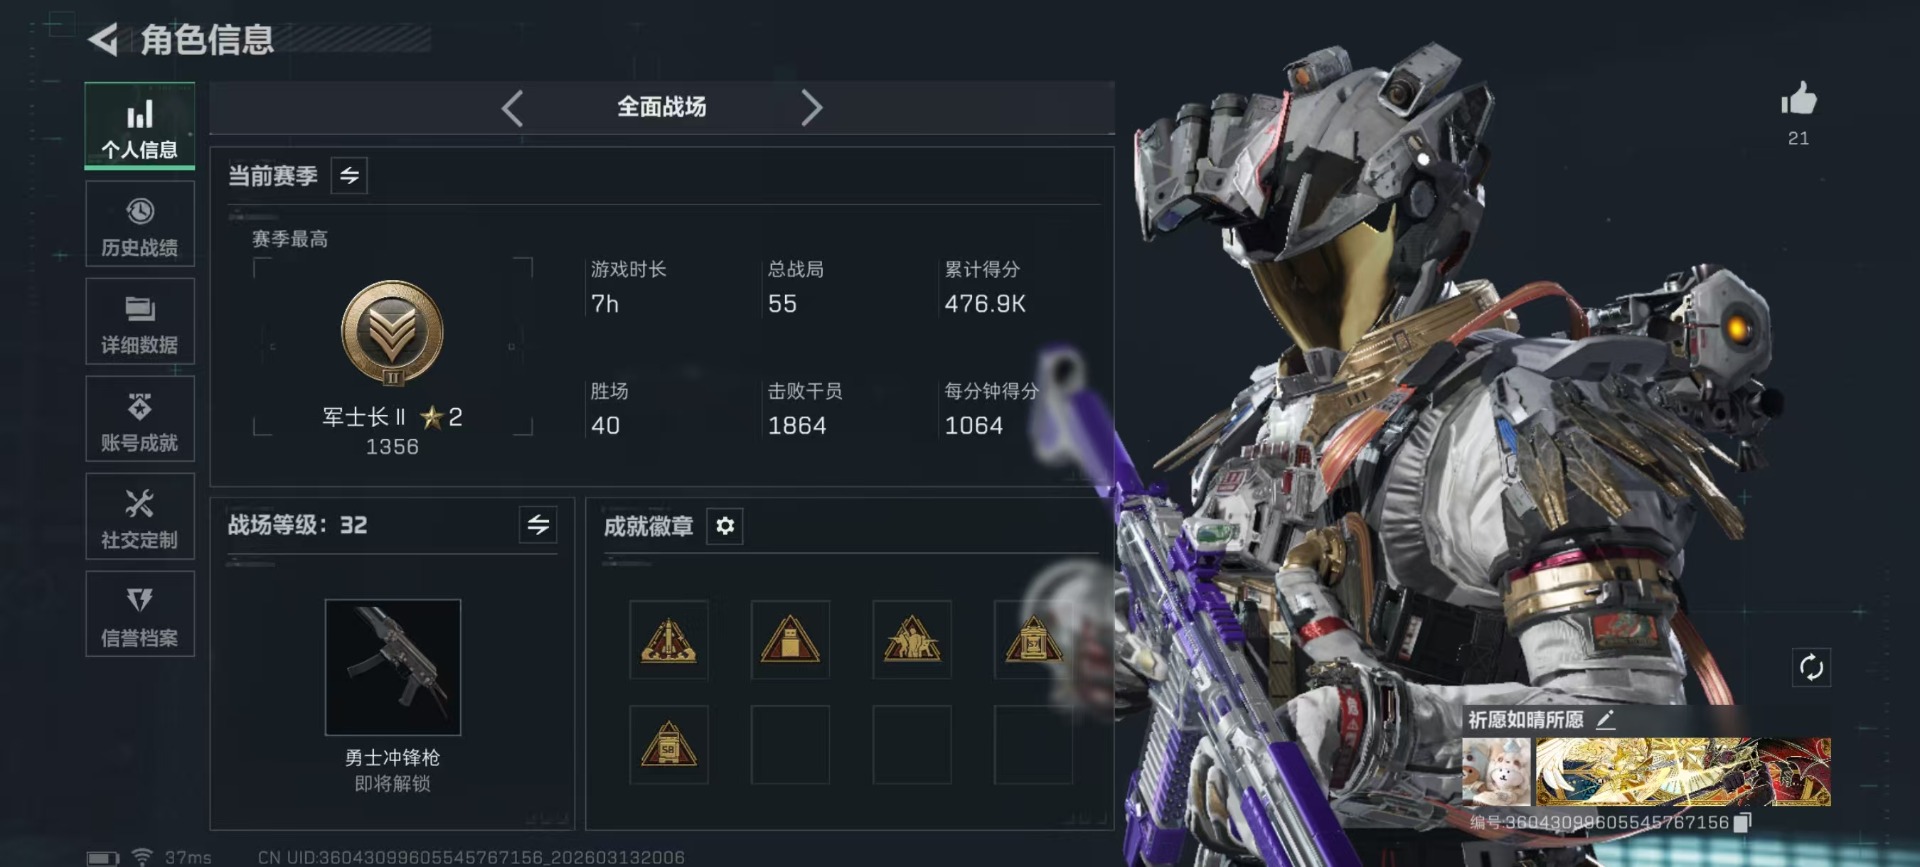Open the 社交定制 tools icon
Image resolution: width=1920 pixels, height=867 pixels.
click(x=140, y=517)
